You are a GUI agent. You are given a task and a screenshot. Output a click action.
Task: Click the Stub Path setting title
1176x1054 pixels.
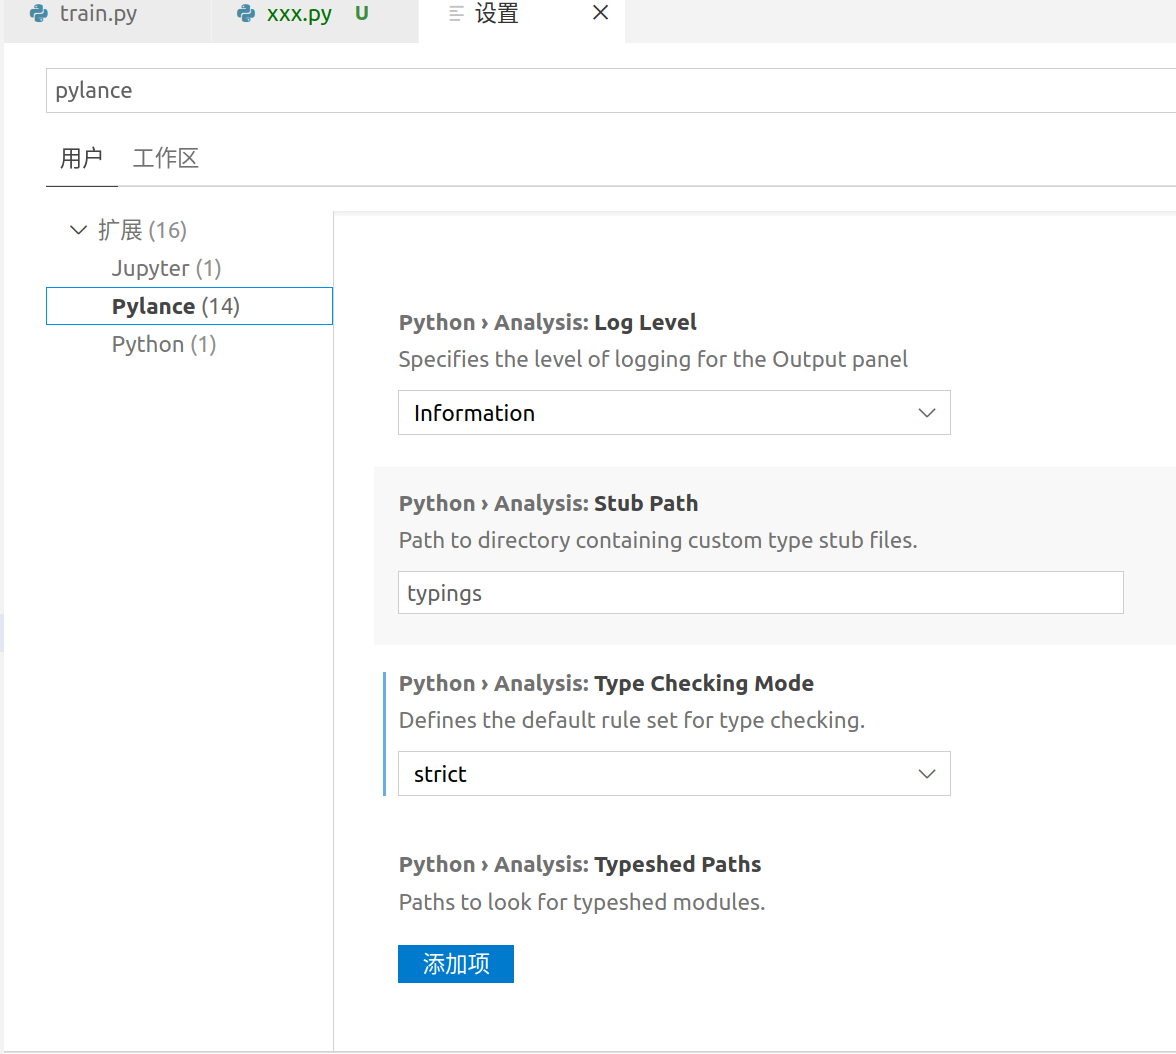coord(548,503)
